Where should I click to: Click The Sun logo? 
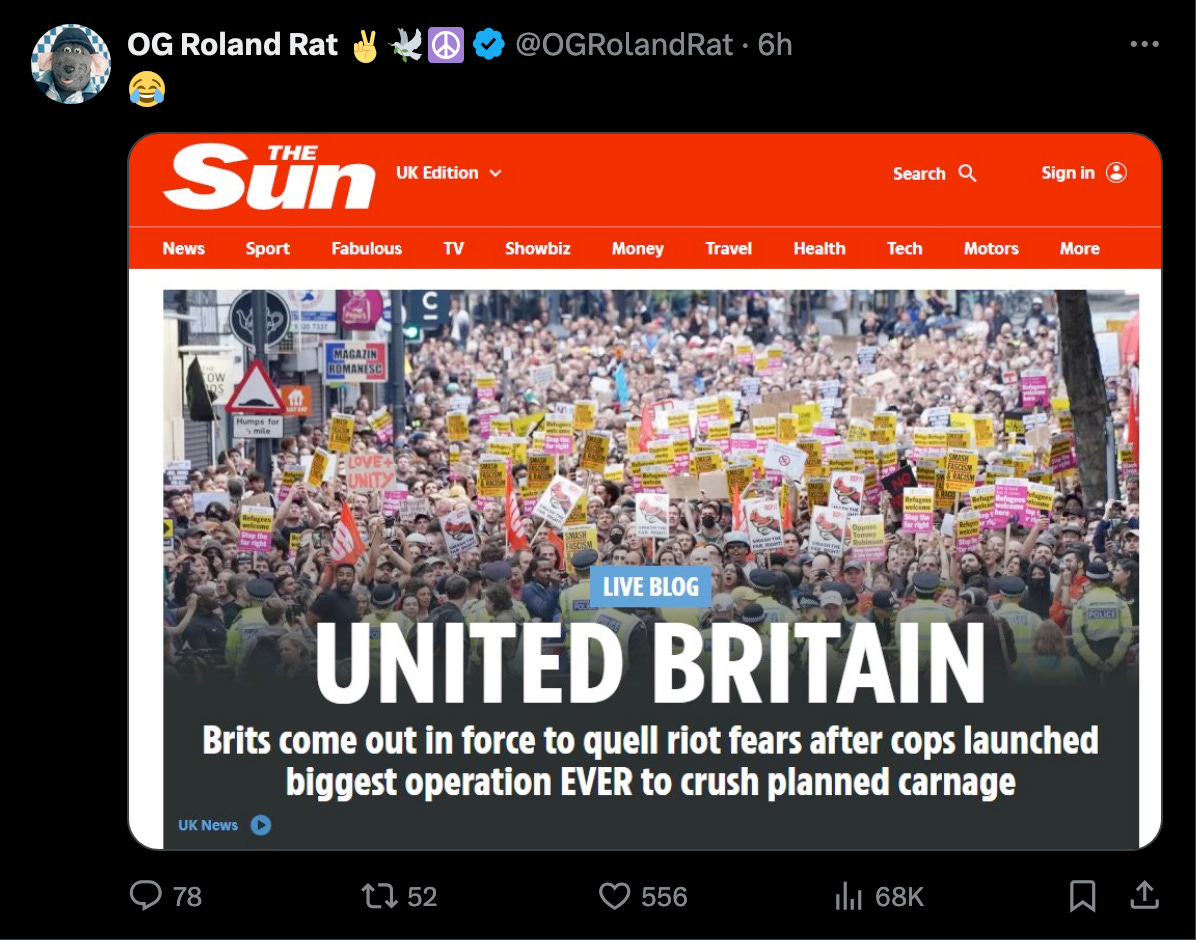(269, 175)
